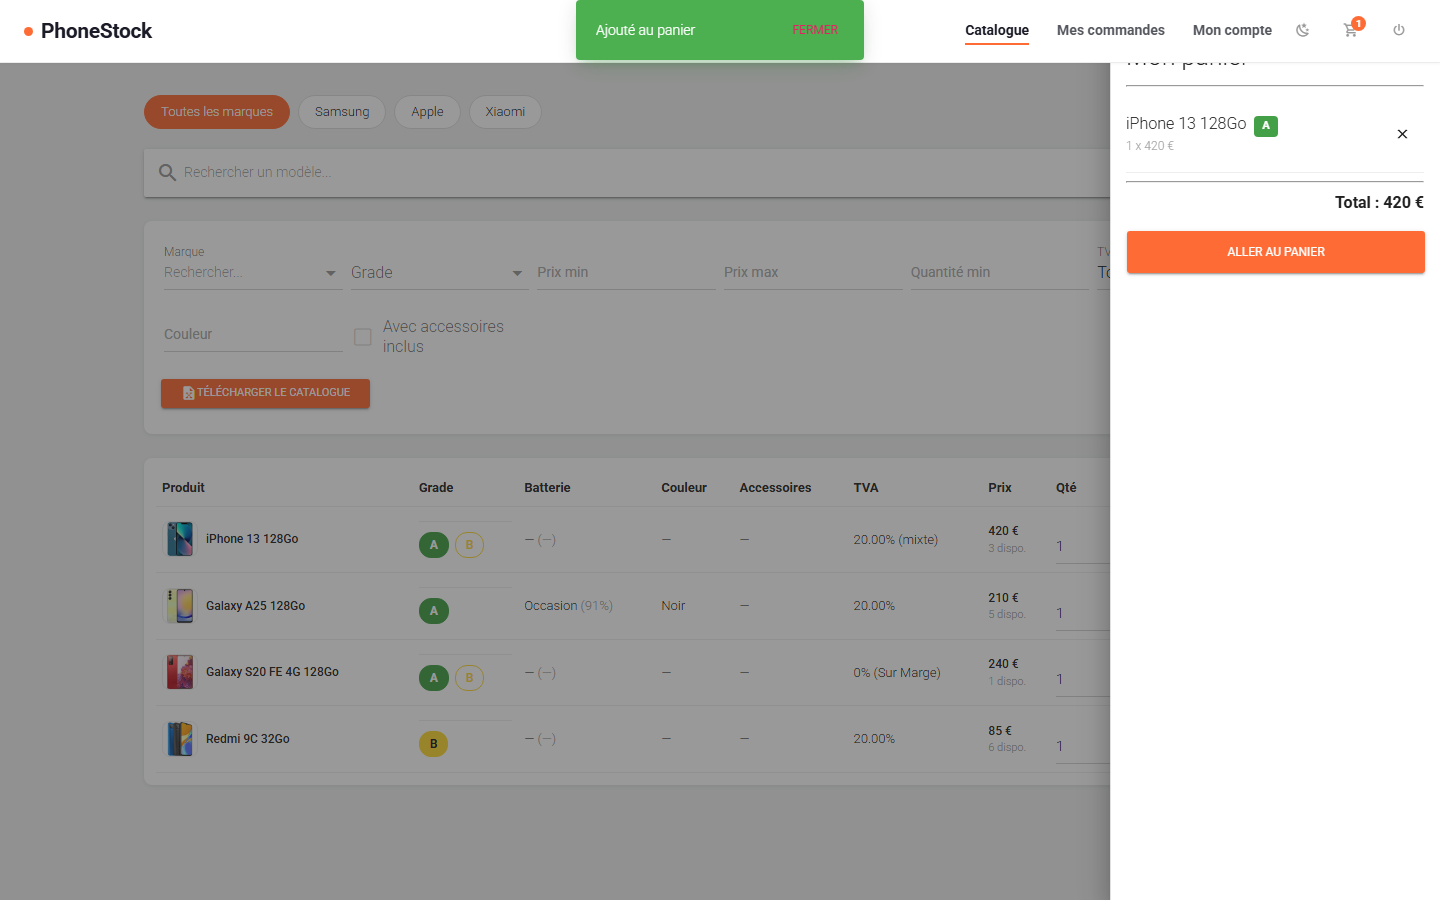
Task: Click the quantity field for iPhone 13 128Go
Action: pyautogui.click(x=1083, y=547)
